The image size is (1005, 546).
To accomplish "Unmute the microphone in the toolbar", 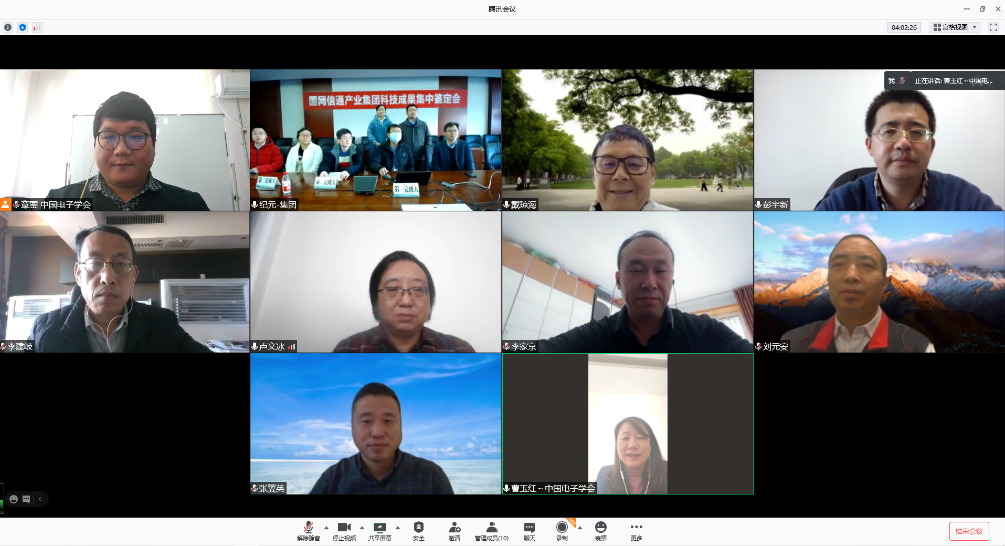I will (308, 528).
